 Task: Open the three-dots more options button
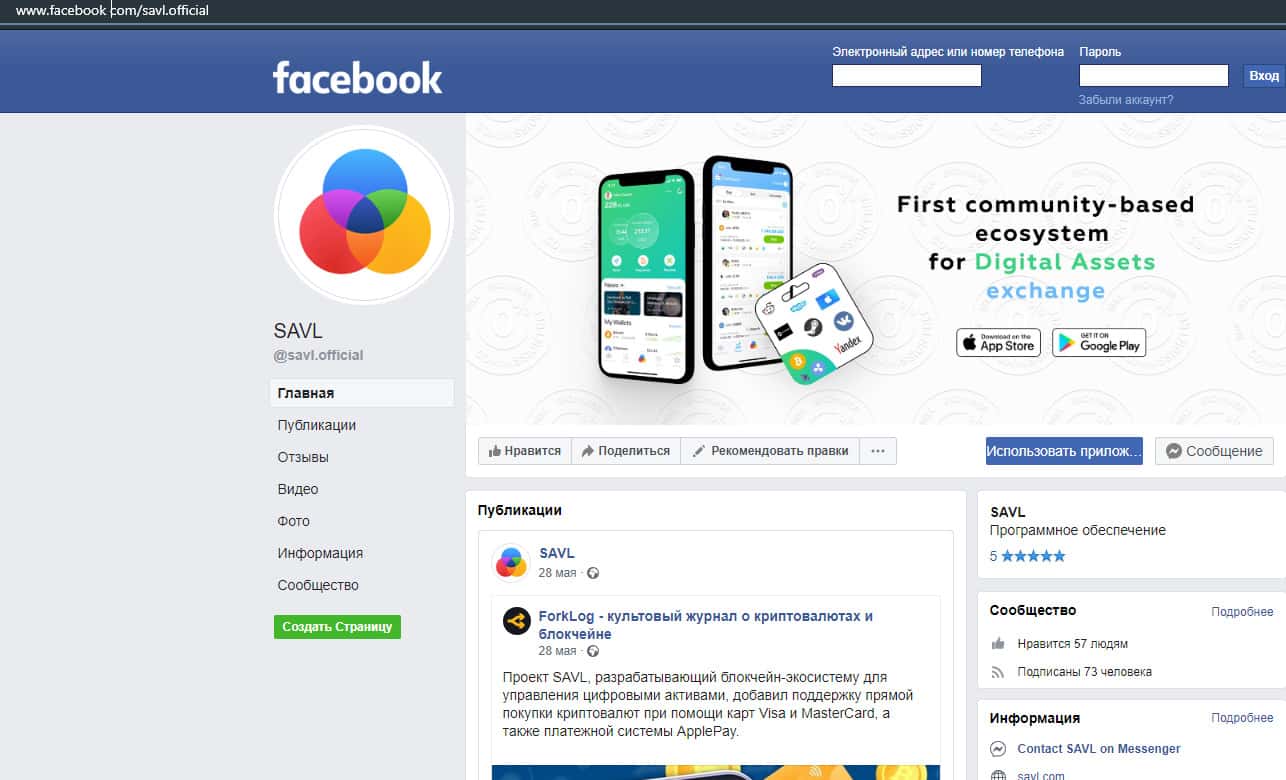tap(878, 451)
